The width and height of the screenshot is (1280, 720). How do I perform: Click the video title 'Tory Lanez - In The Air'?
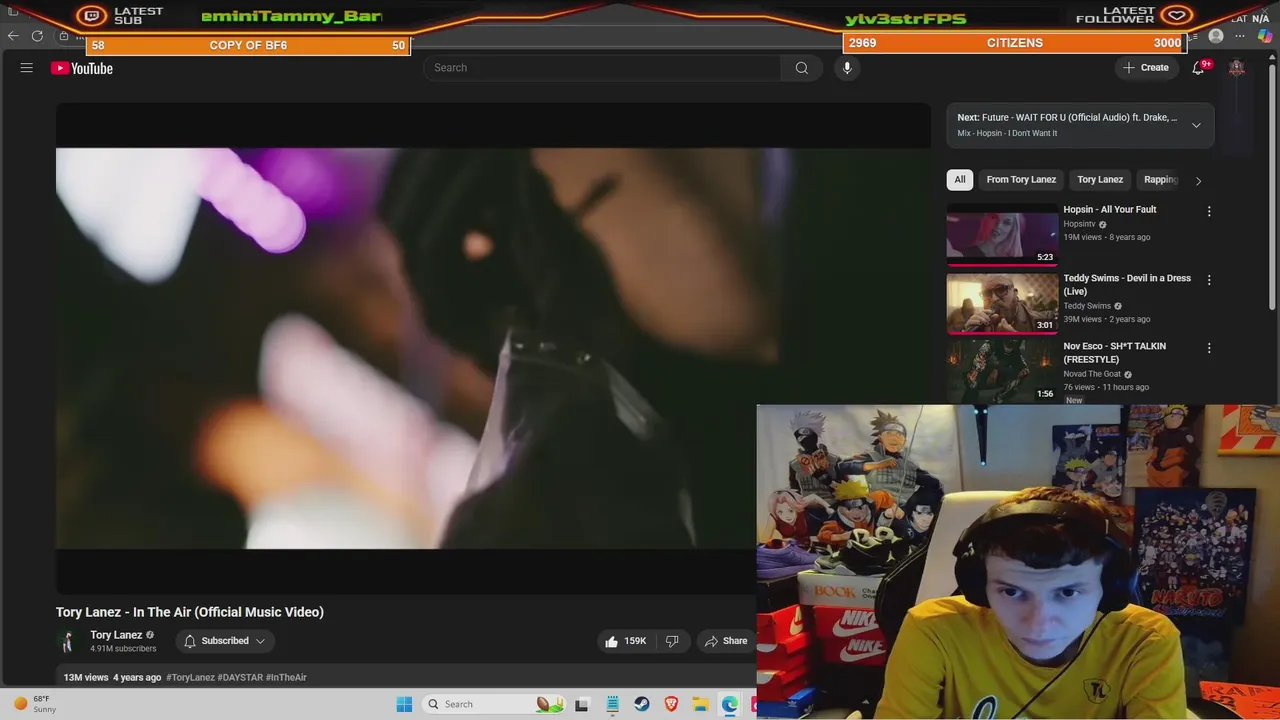point(190,612)
